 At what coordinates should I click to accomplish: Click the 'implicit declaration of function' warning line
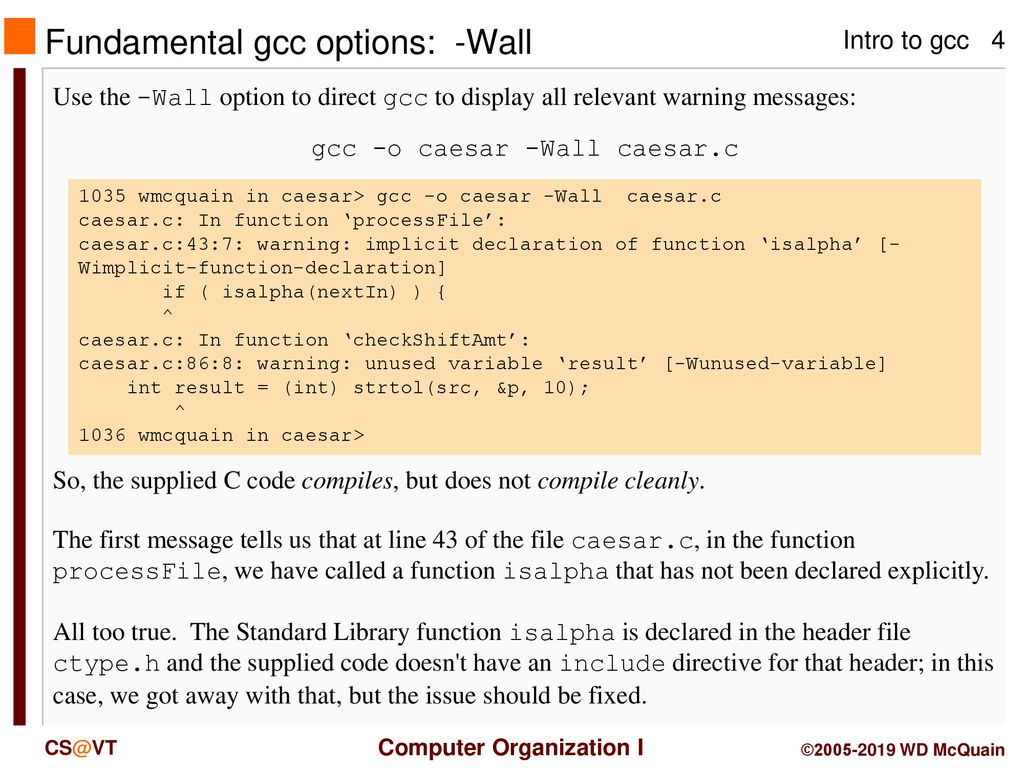(489, 244)
